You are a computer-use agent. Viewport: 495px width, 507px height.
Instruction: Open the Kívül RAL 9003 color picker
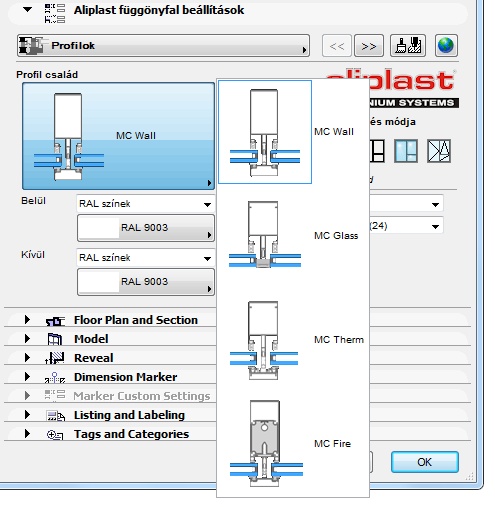click(x=146, y=282)
